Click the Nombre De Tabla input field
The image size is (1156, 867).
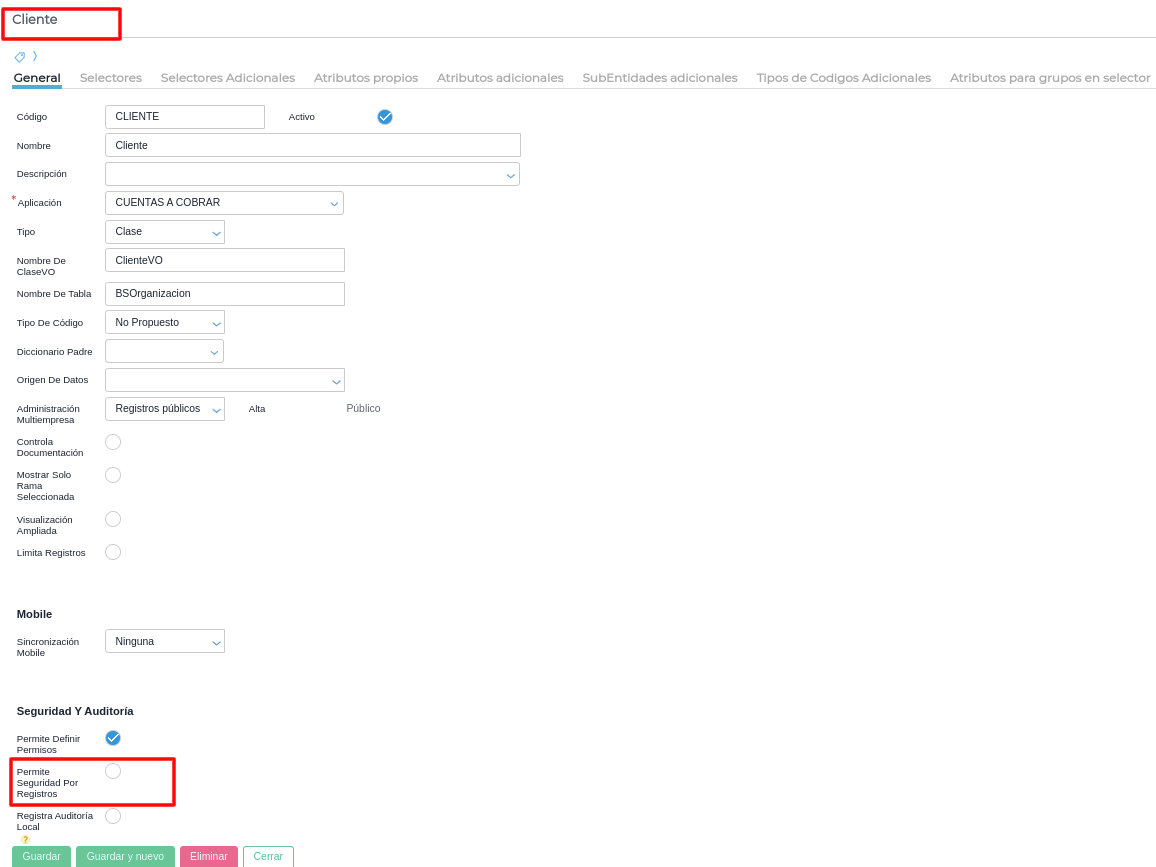(x=225, y=293)
